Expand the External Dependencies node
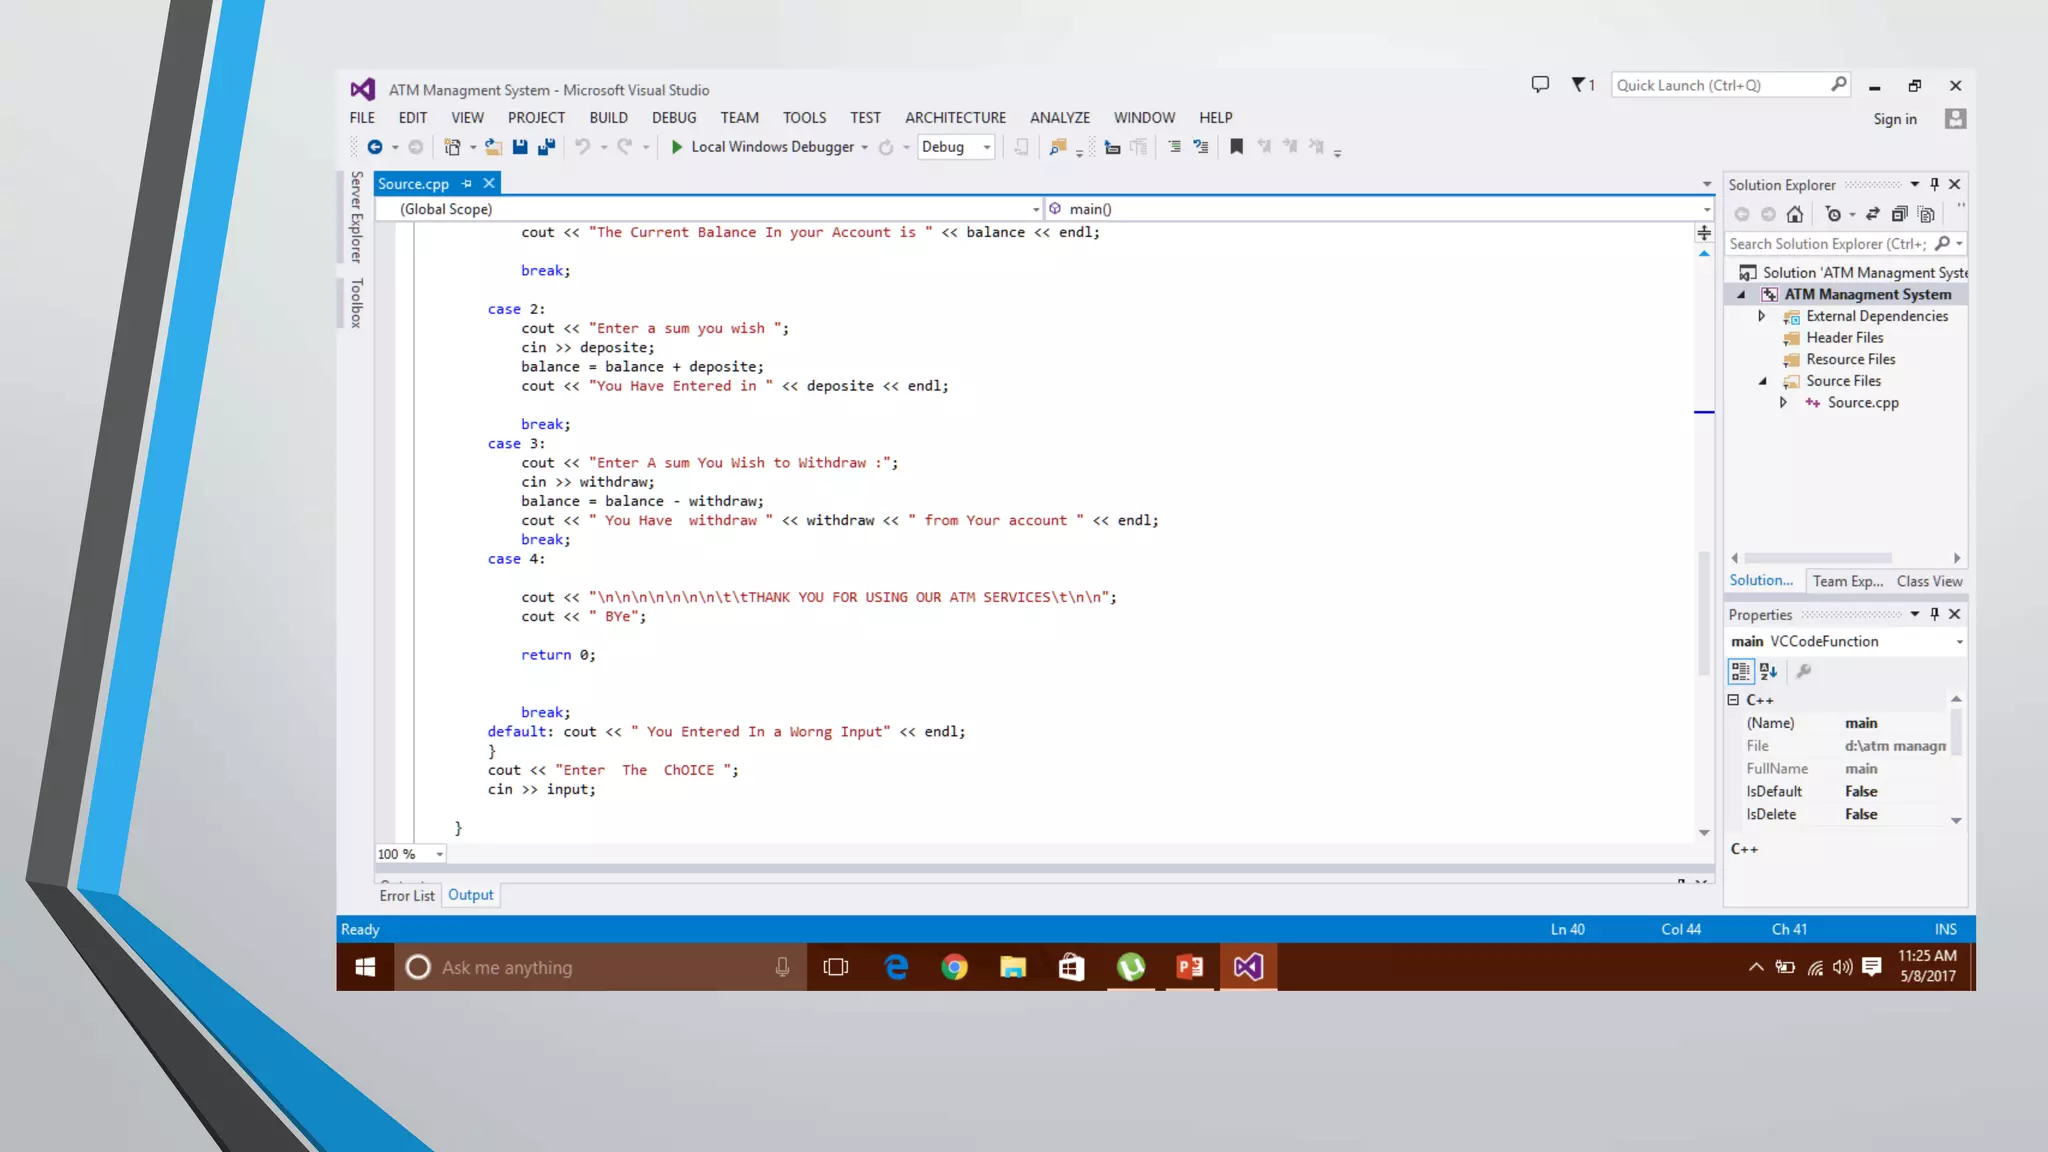2048x1152 pixels. (1762, 316)
